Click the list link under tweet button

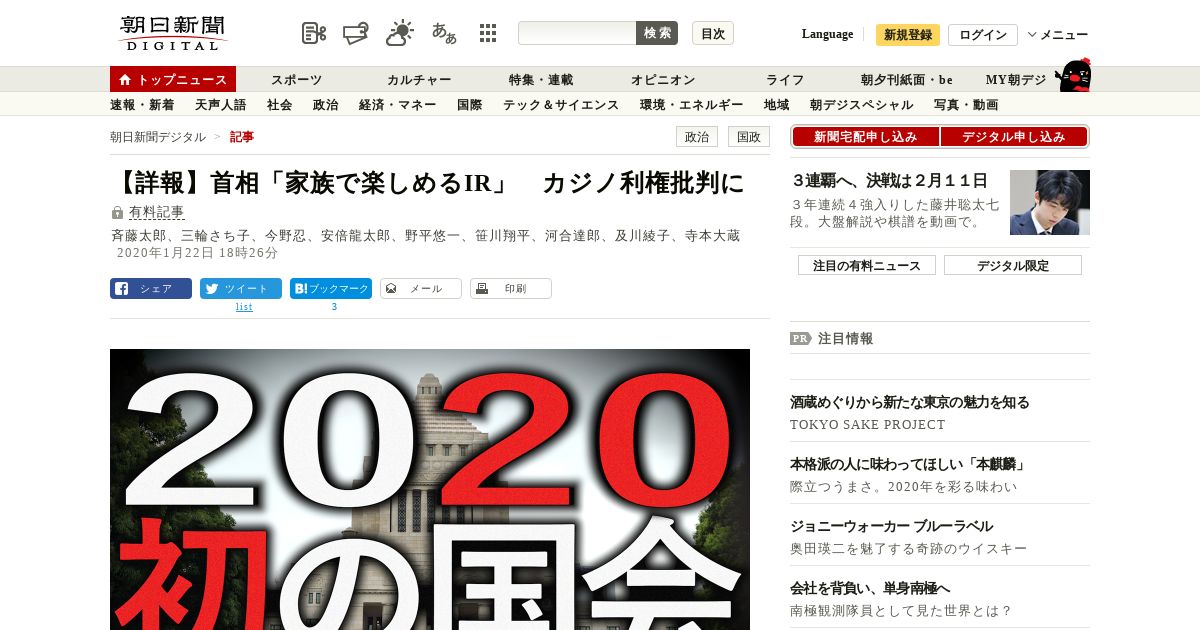[x=244, y=307]
